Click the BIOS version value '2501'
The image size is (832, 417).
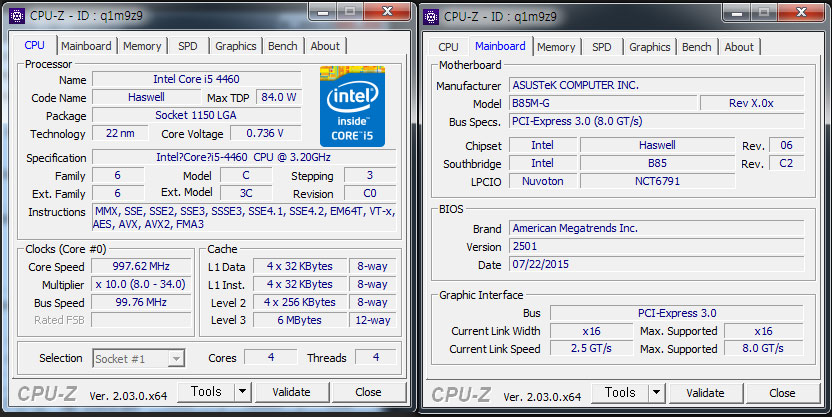[x=656, y=246]
